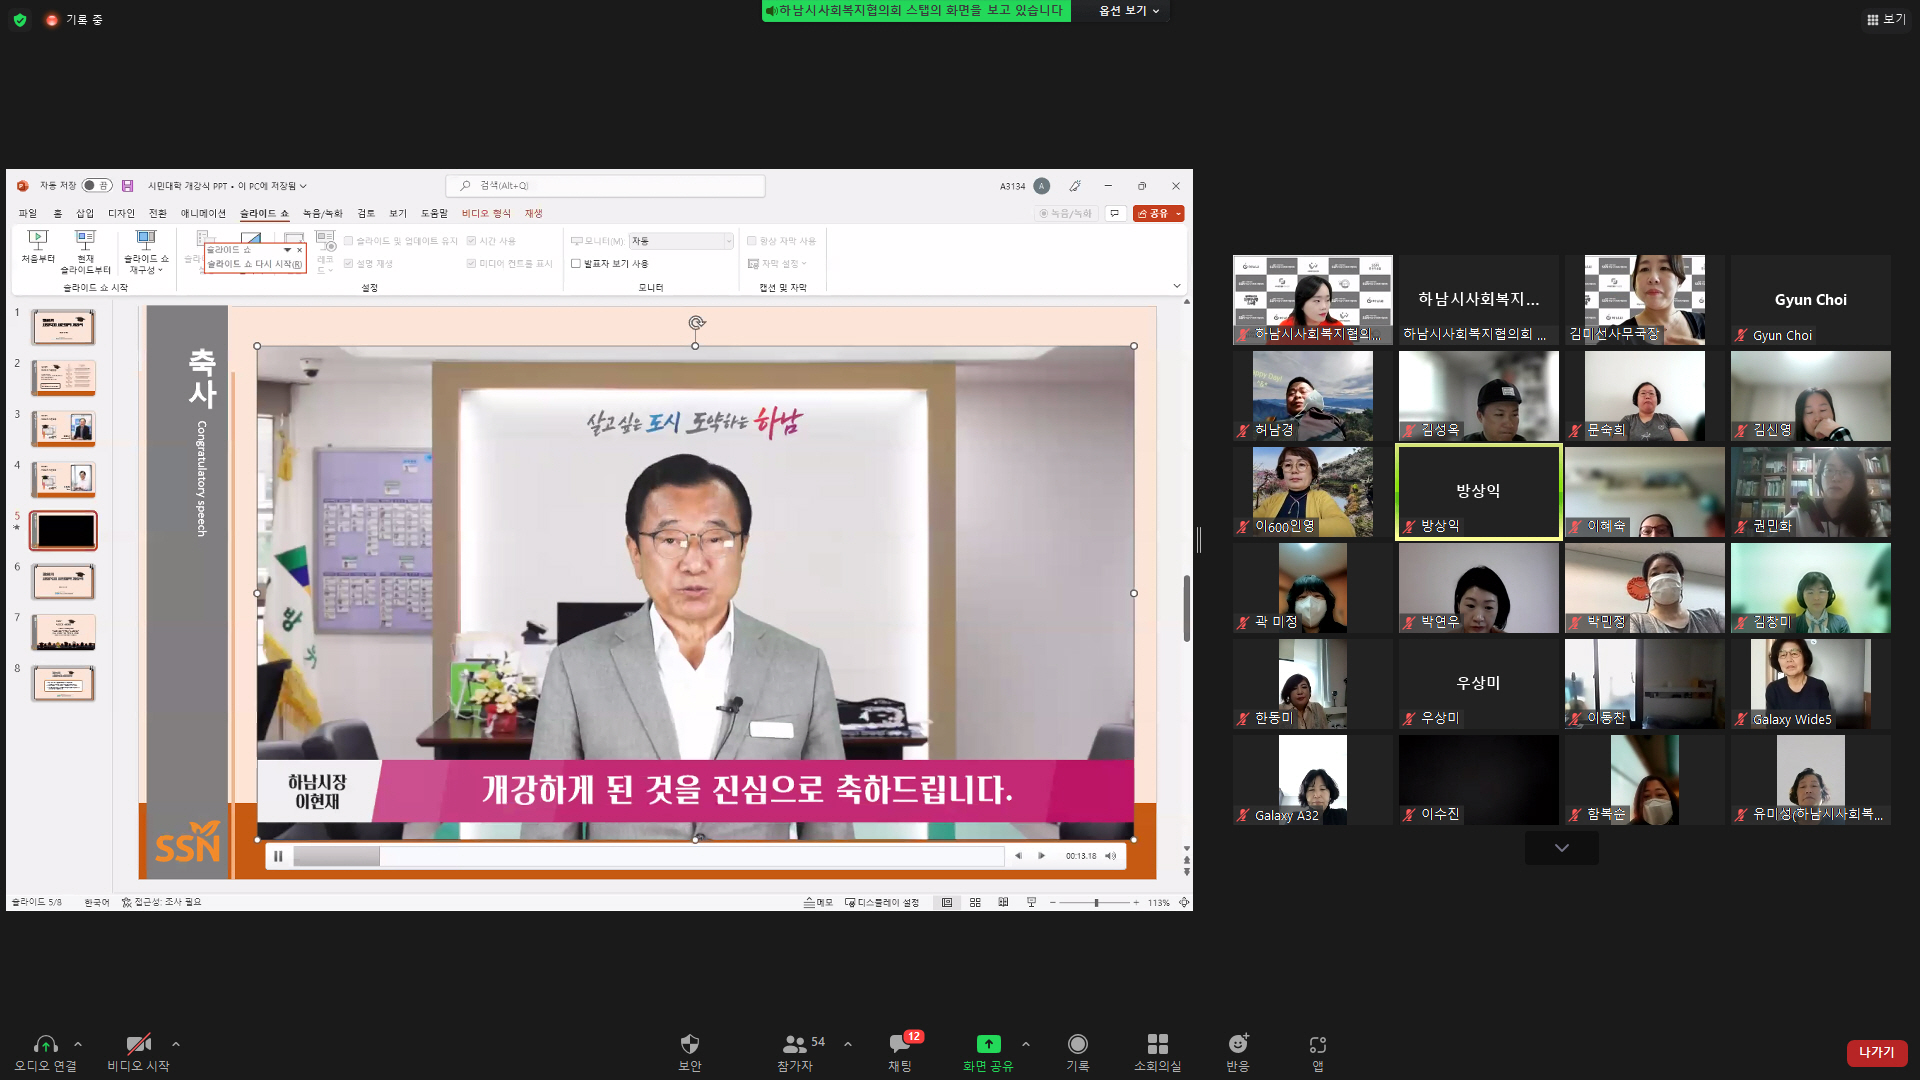1920x1080 pixels.
Task: Open the Zoom Security shield icon
Action: pyautogui.click(x=689, y=1044)
